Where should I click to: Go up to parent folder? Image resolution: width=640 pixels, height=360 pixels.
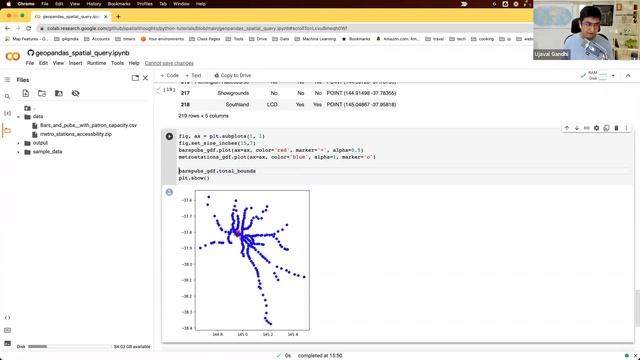pyautogui.click(x=28, y=108)
